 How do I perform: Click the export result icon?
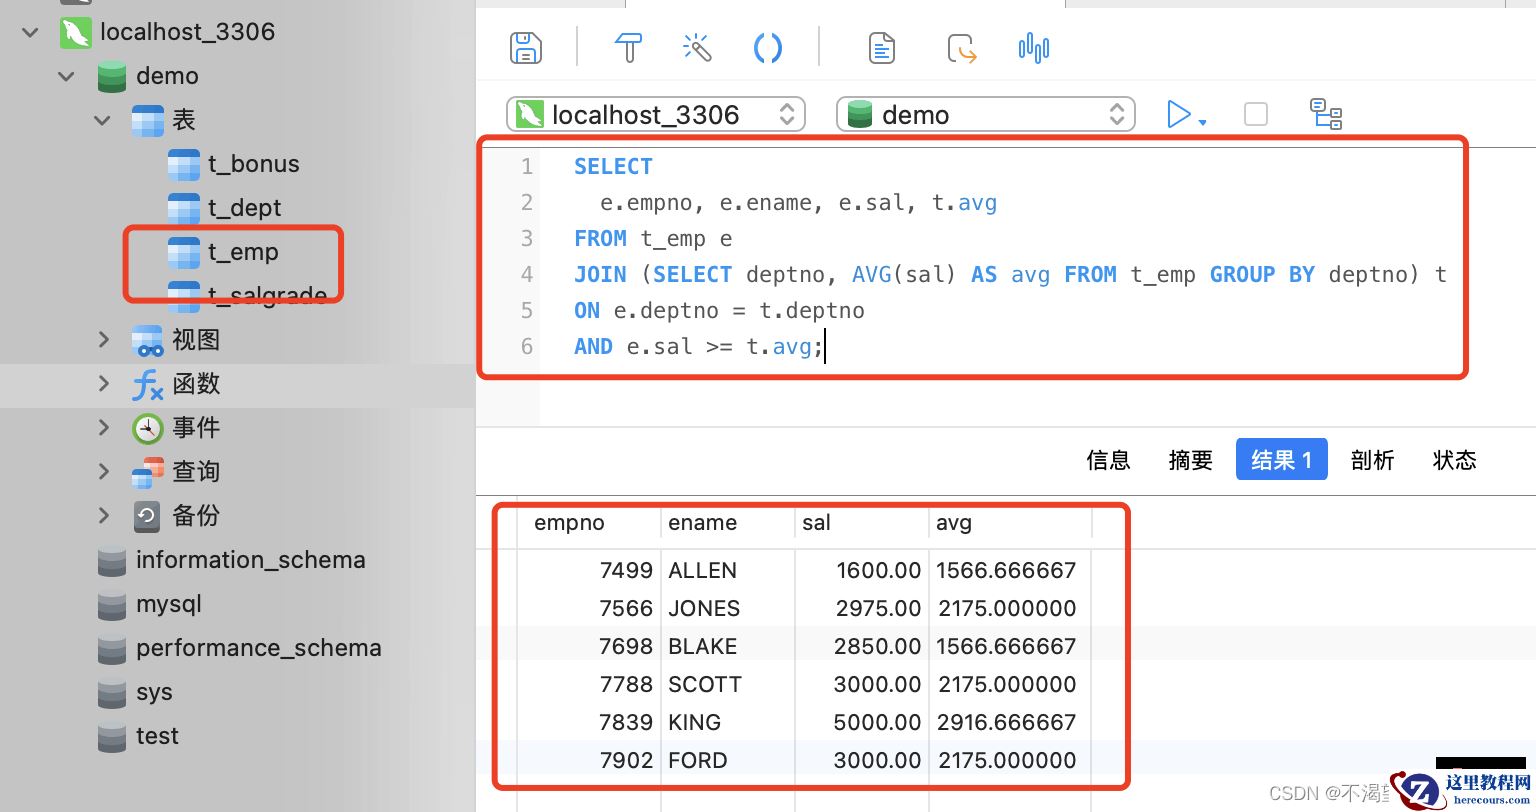(x=961, y=48)
